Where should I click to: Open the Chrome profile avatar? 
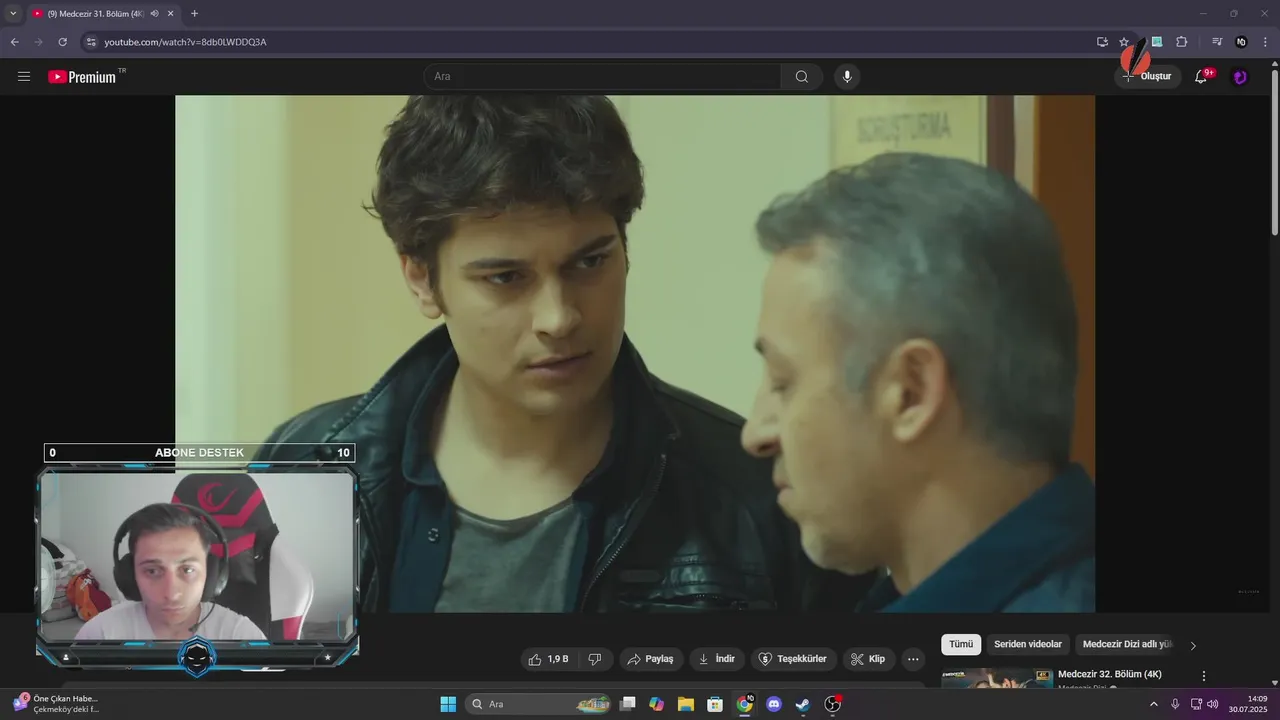[1241, 42]
